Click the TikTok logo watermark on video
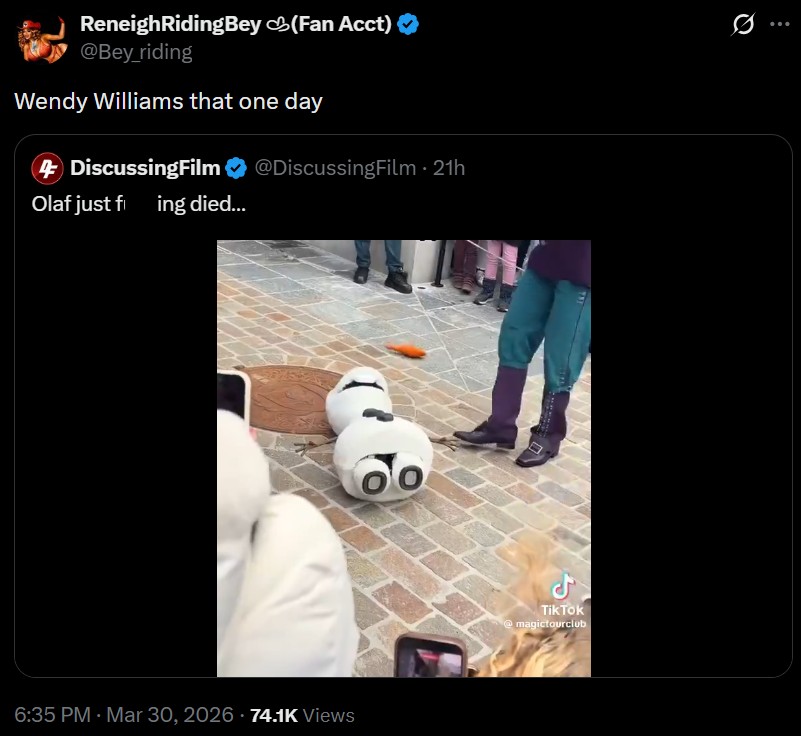Image resolution: width=801 pixels, height=736 pixels. 564,586
